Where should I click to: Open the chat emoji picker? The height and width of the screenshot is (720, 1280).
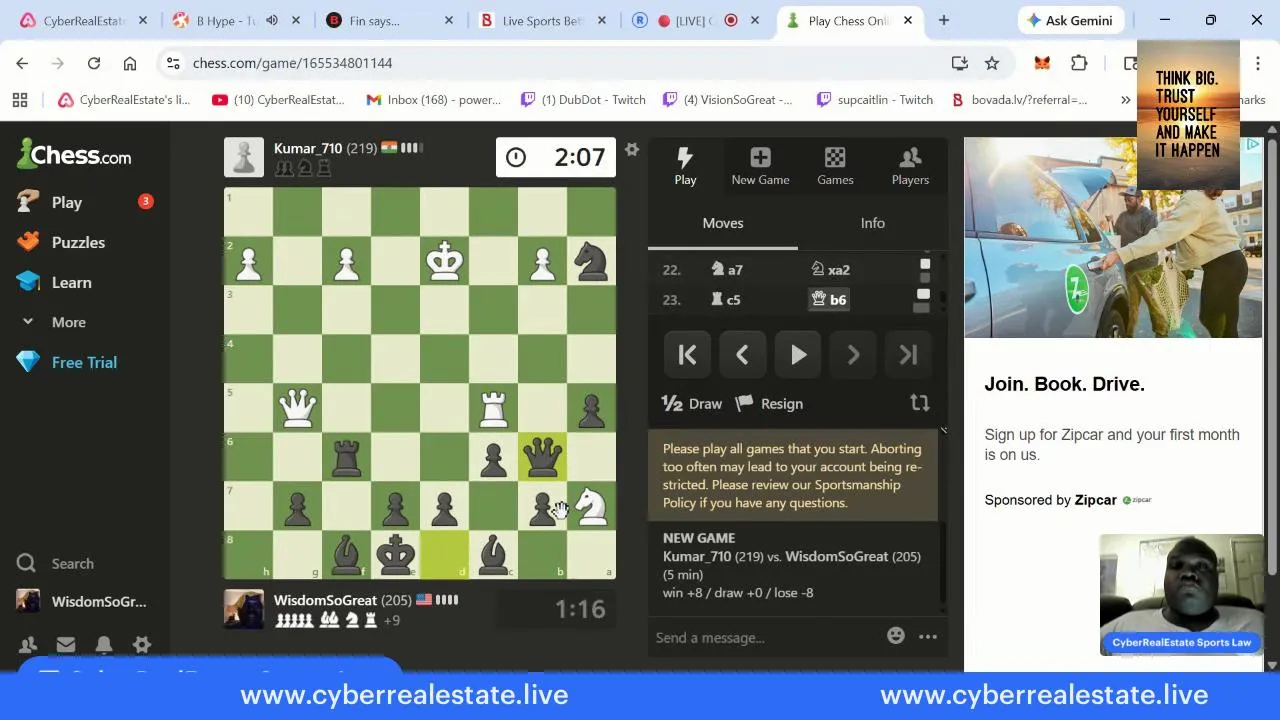click(x=895, y=636)
